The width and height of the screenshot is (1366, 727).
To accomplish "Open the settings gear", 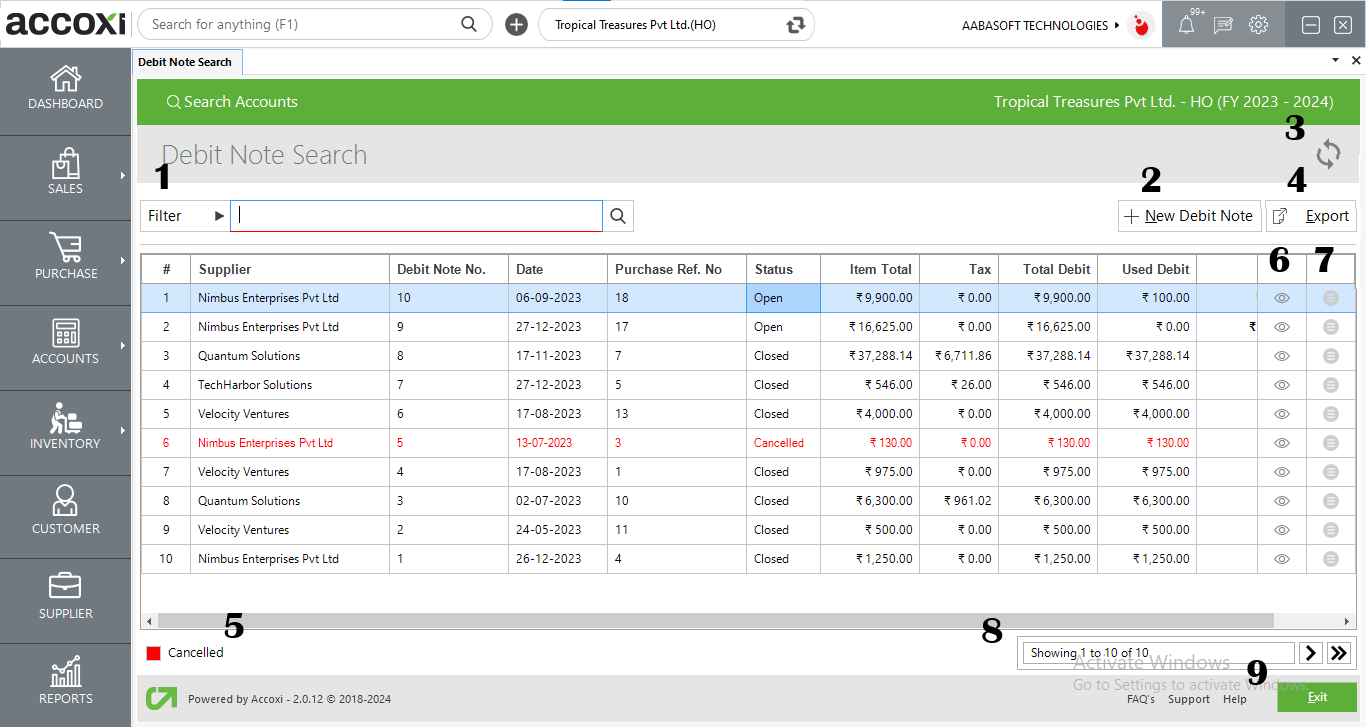I will 1258,24.
